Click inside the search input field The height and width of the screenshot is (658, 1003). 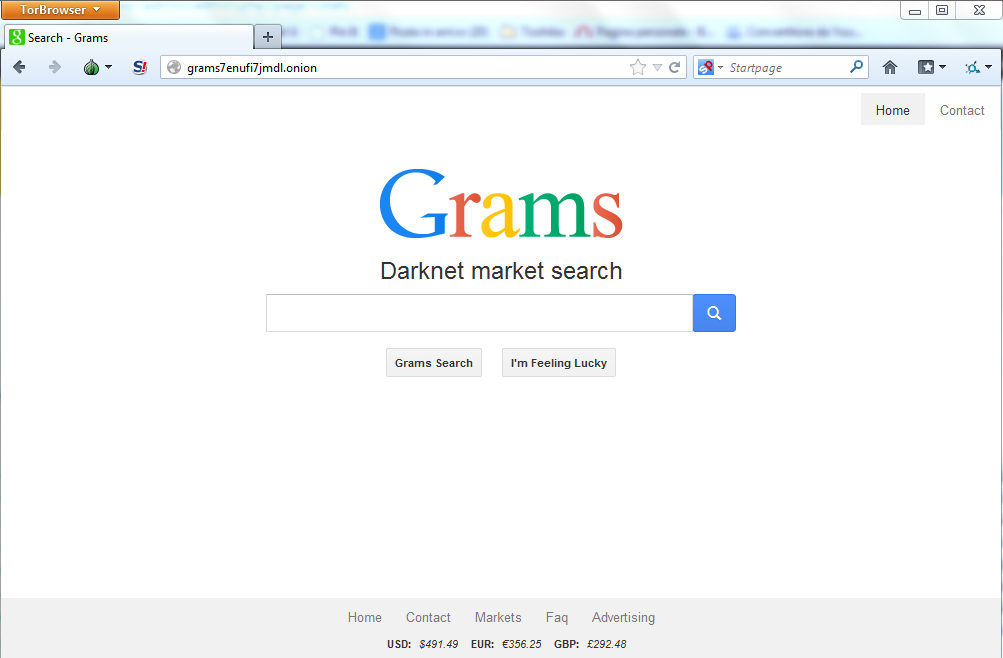click(478, 312)
